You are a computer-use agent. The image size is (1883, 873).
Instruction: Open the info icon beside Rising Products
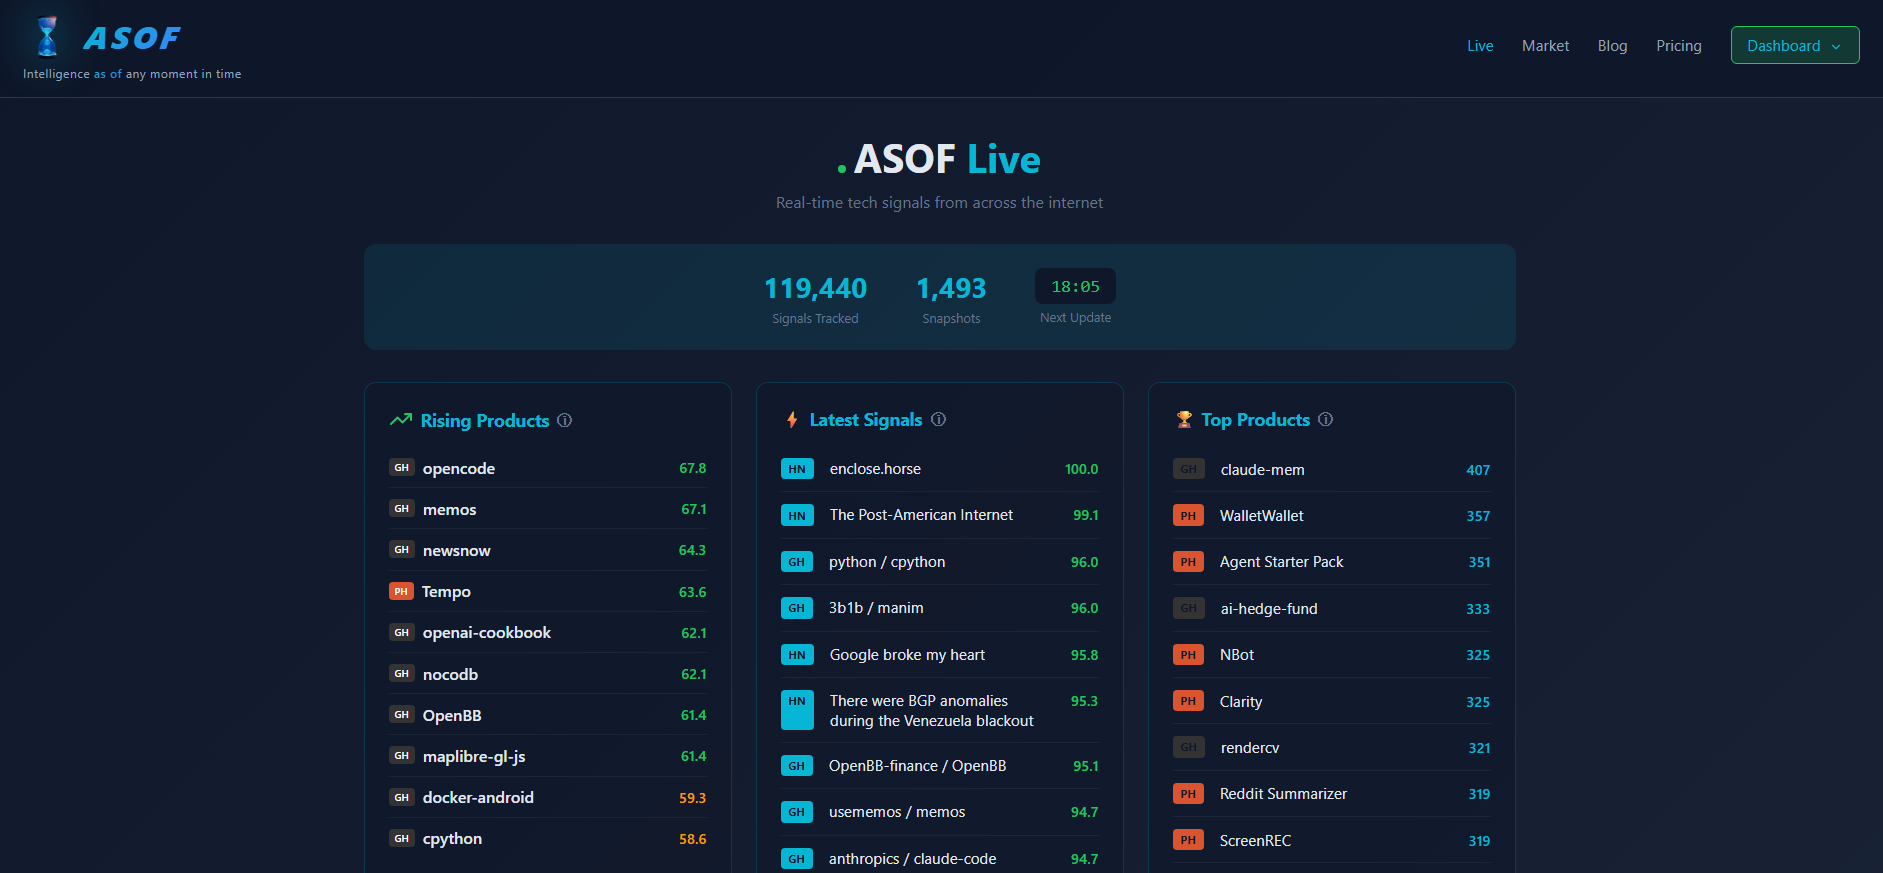(x=565, y=420)
